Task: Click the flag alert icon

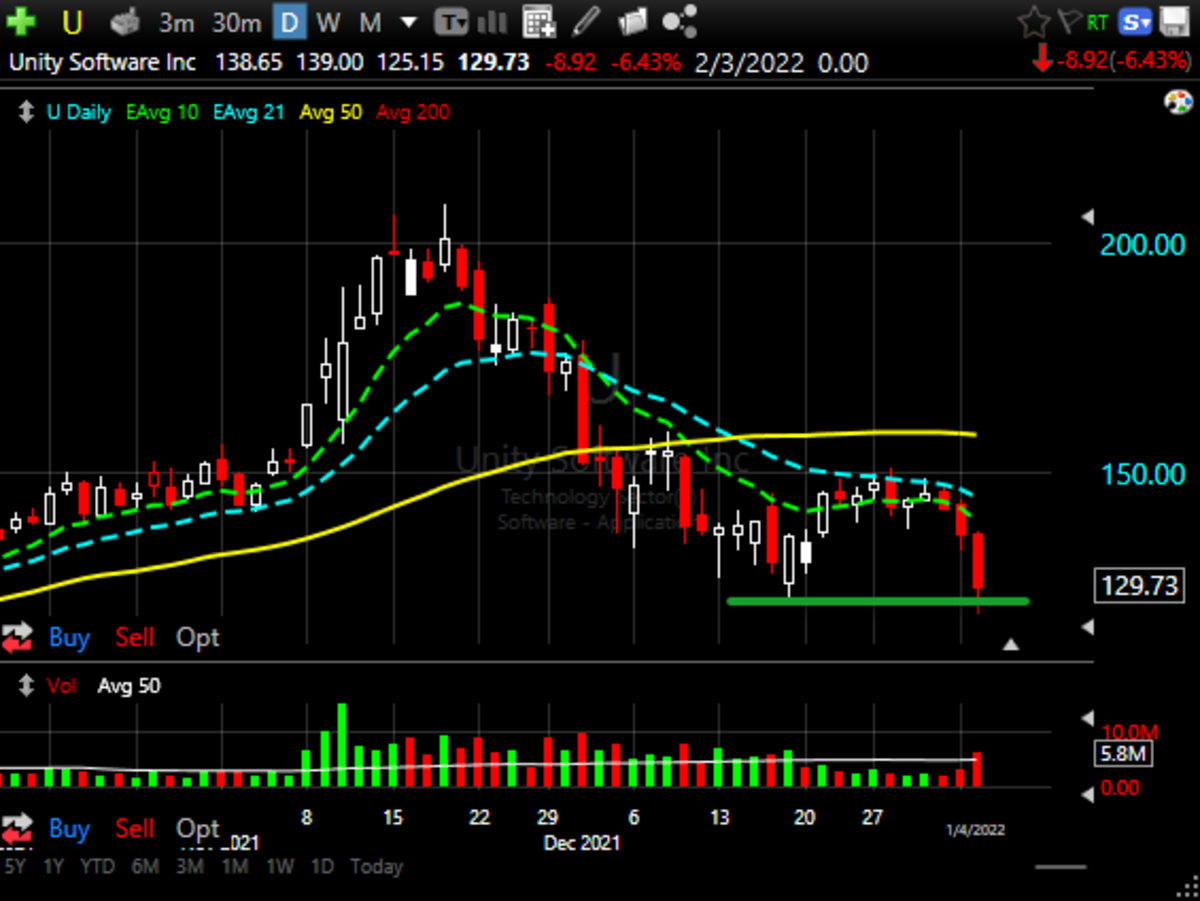Action: [x=1067, y=21]
